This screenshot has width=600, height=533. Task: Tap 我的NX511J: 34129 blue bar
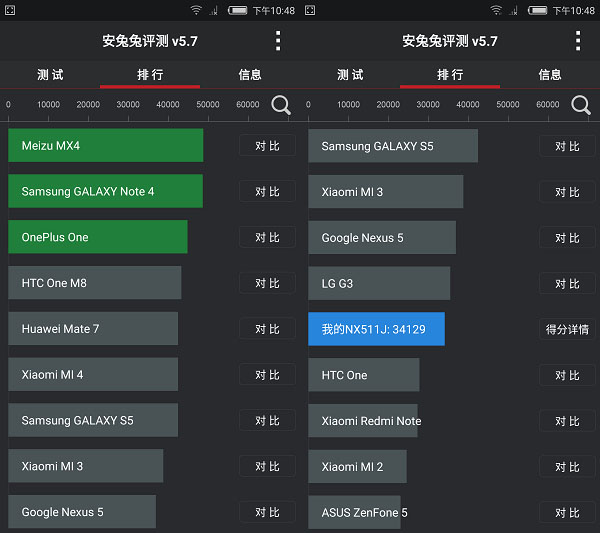(377, 329)
